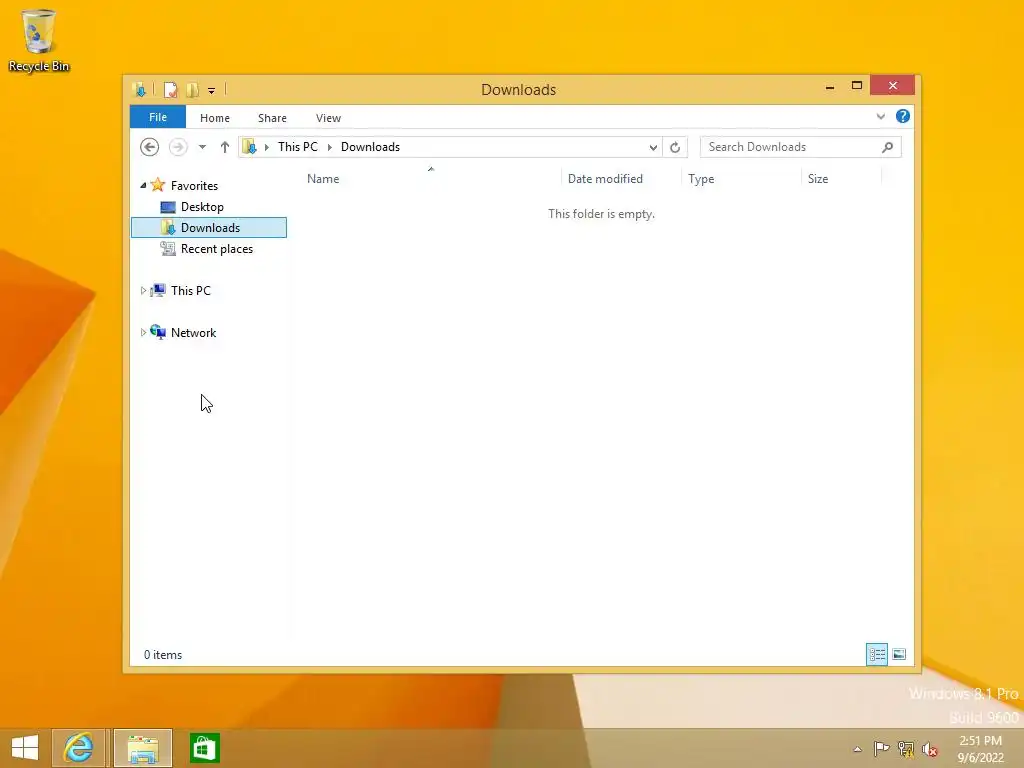Click This PC in the address bar
This screenshot has height=768, width=1024.
[298, 147]
